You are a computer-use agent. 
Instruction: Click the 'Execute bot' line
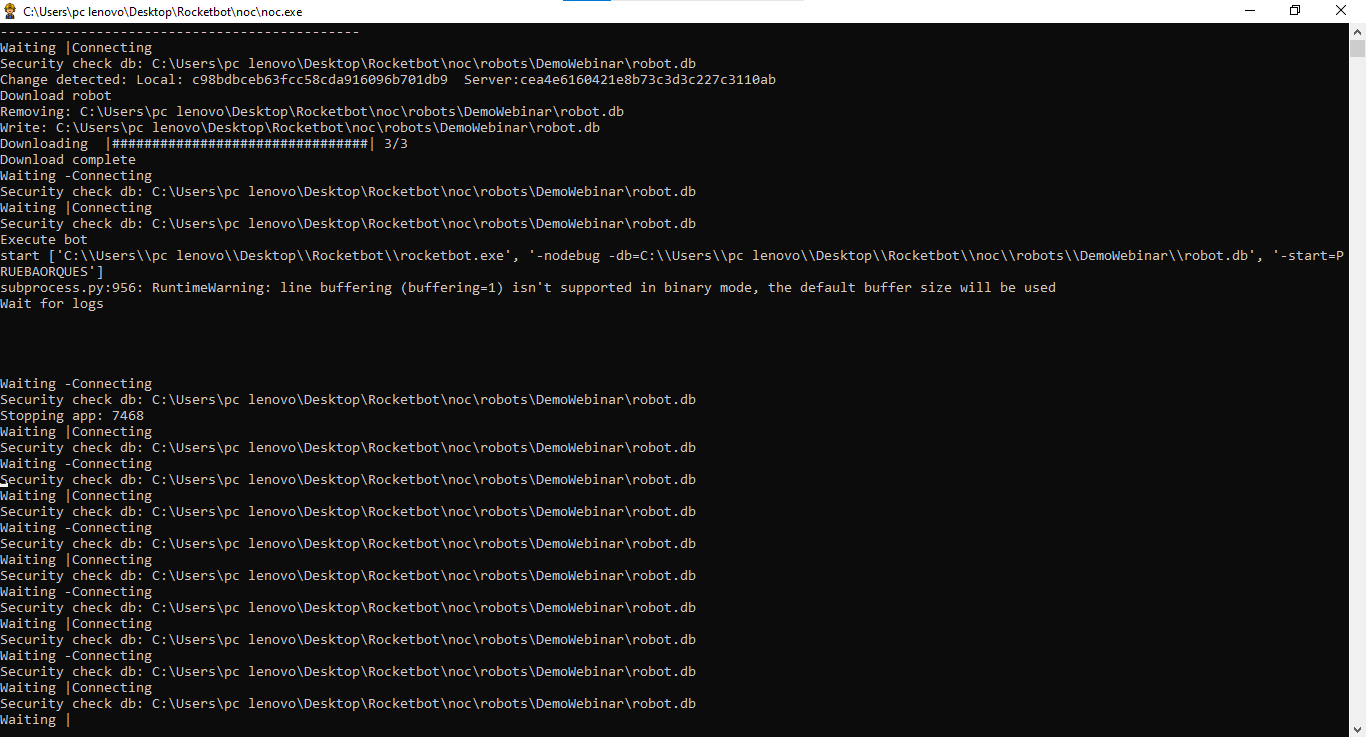click(x=44, y=240)
